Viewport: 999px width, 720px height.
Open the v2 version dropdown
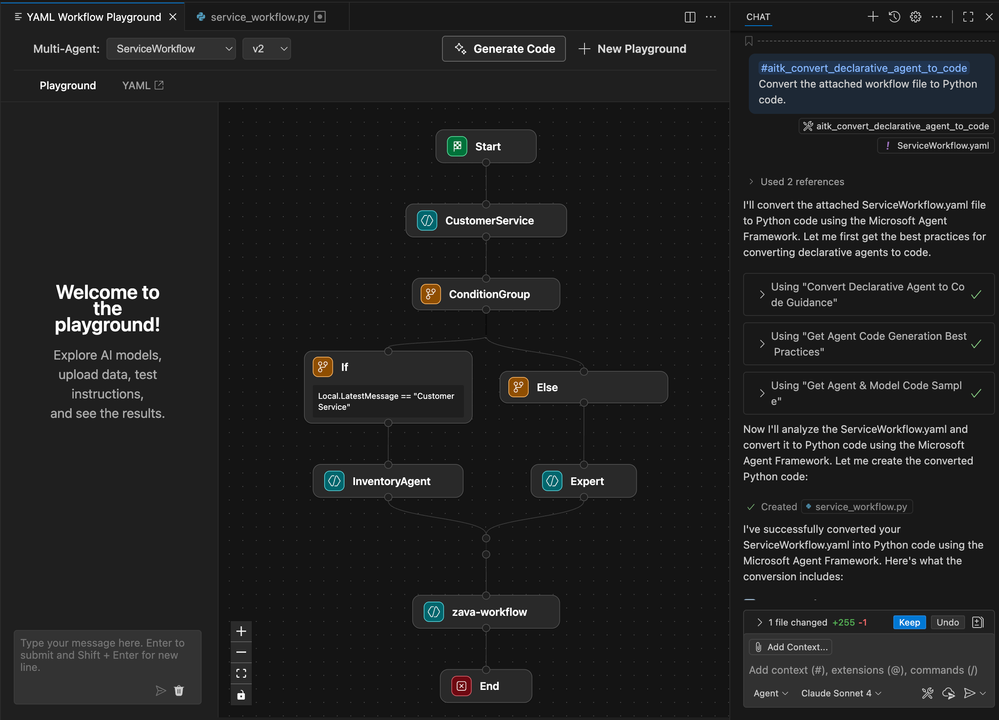pyautogui.click(x=266, y=49)
